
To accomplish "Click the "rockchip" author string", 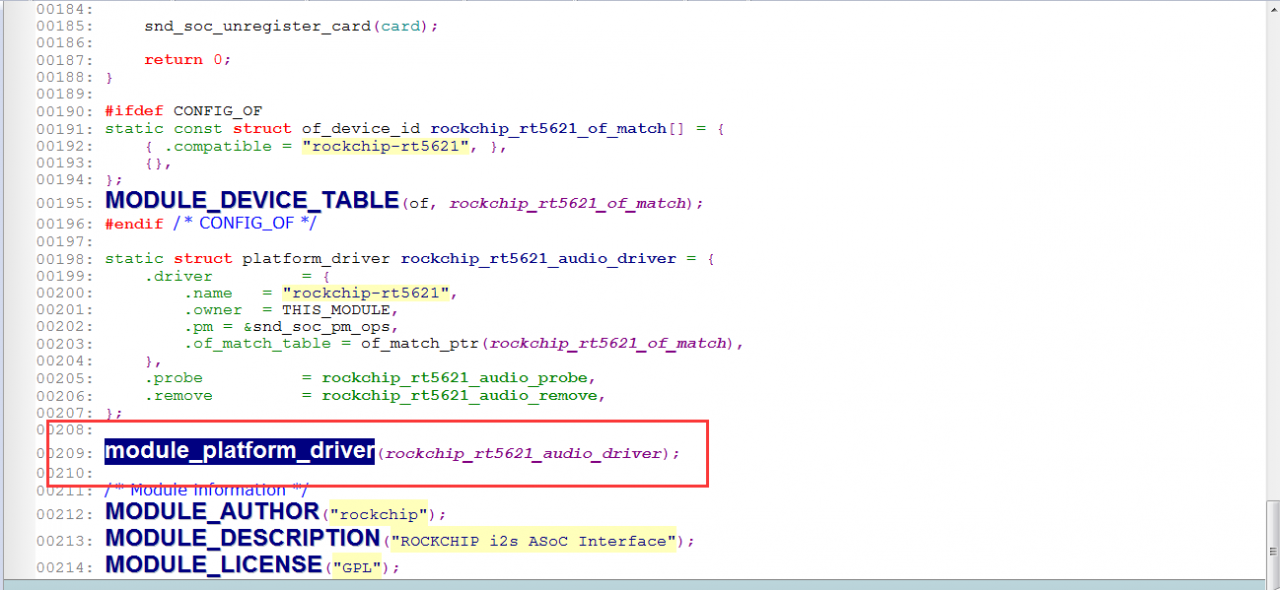I will (380, 514).
